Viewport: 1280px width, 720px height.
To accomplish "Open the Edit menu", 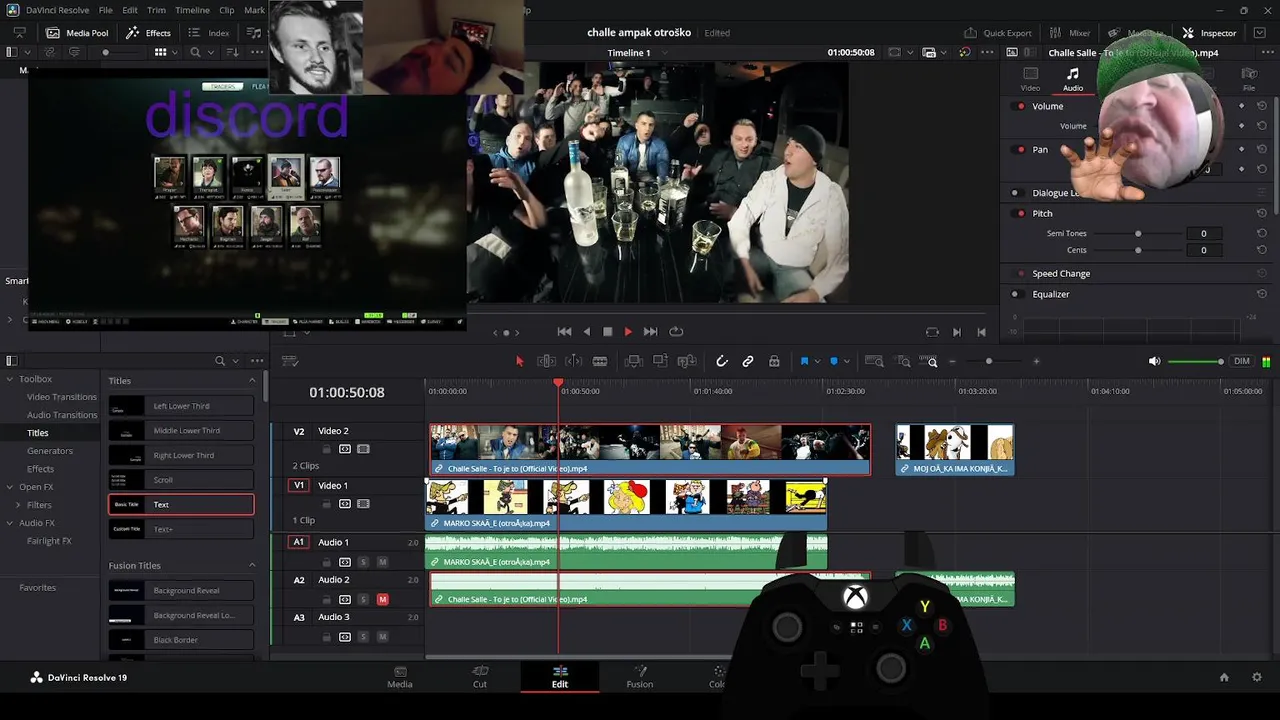I will [x=130, y=10].
